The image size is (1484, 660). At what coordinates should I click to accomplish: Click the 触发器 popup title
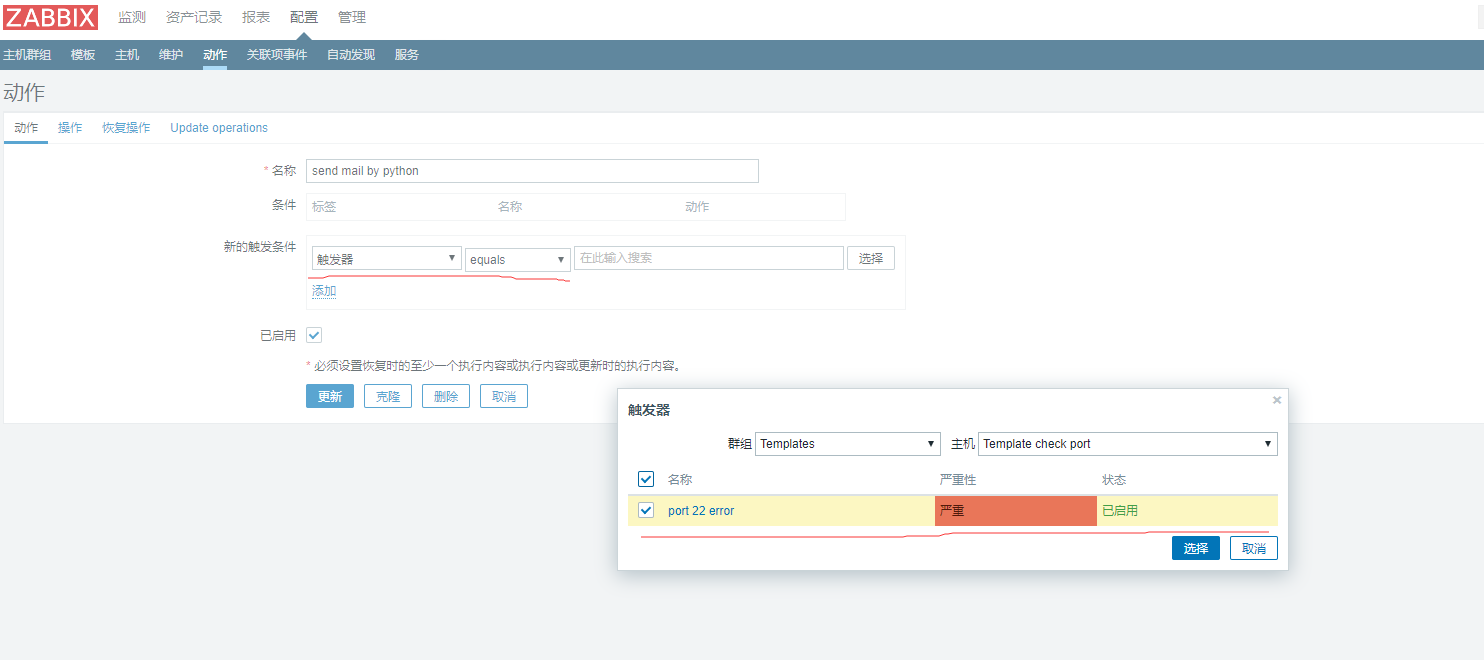(649, 410)
